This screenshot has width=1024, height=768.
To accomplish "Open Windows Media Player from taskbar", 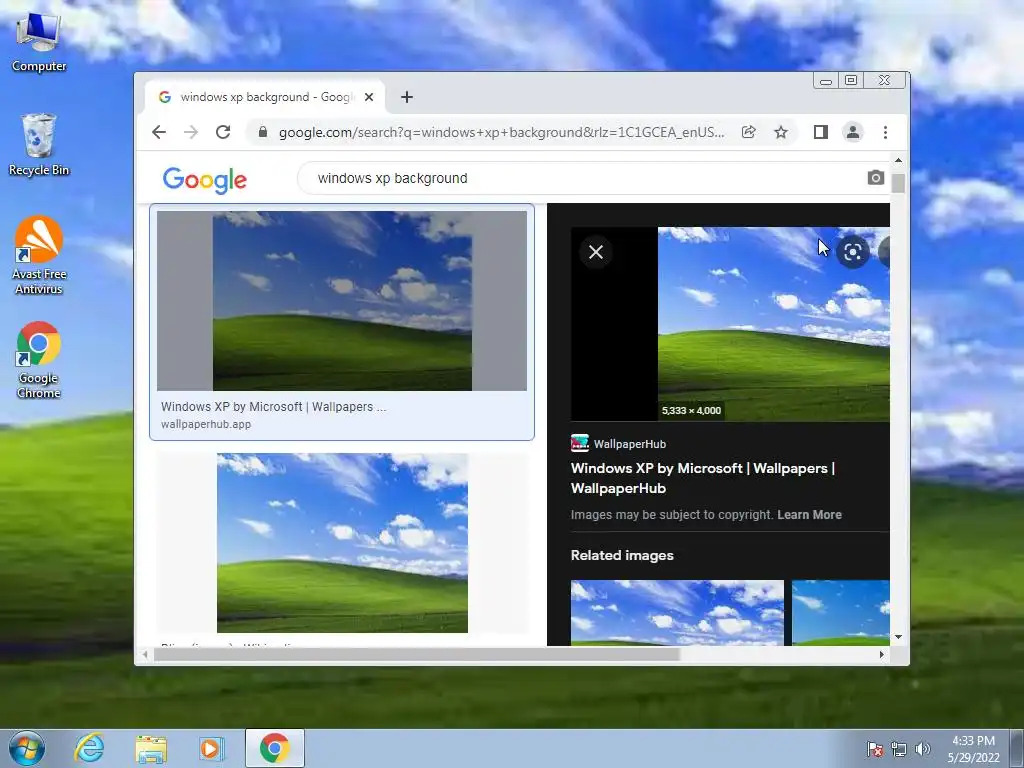I will (212, 748).
